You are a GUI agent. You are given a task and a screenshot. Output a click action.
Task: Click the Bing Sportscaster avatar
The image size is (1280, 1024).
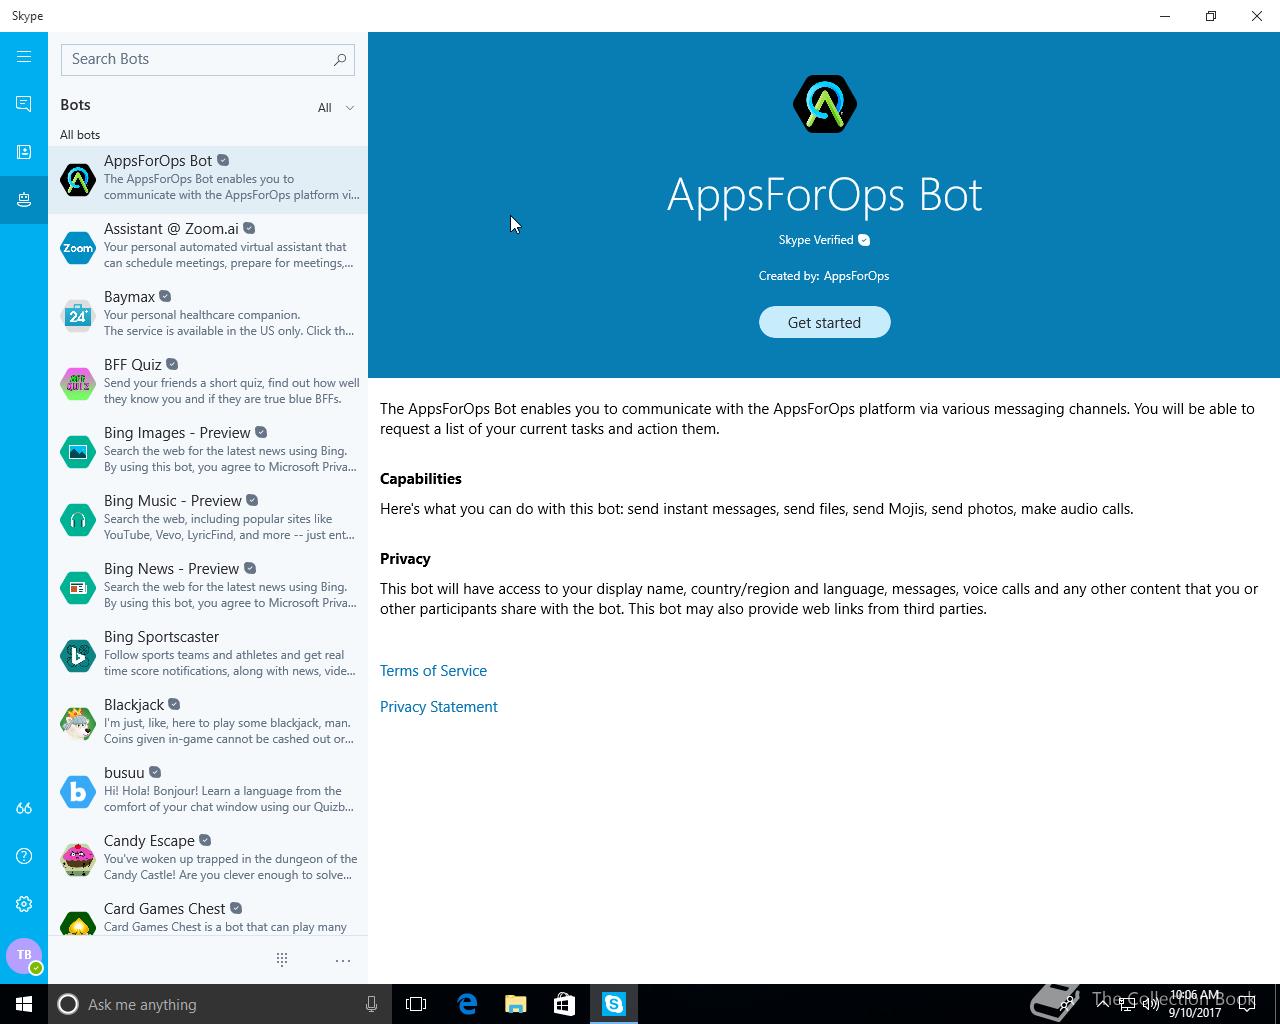tap(78, 656)
